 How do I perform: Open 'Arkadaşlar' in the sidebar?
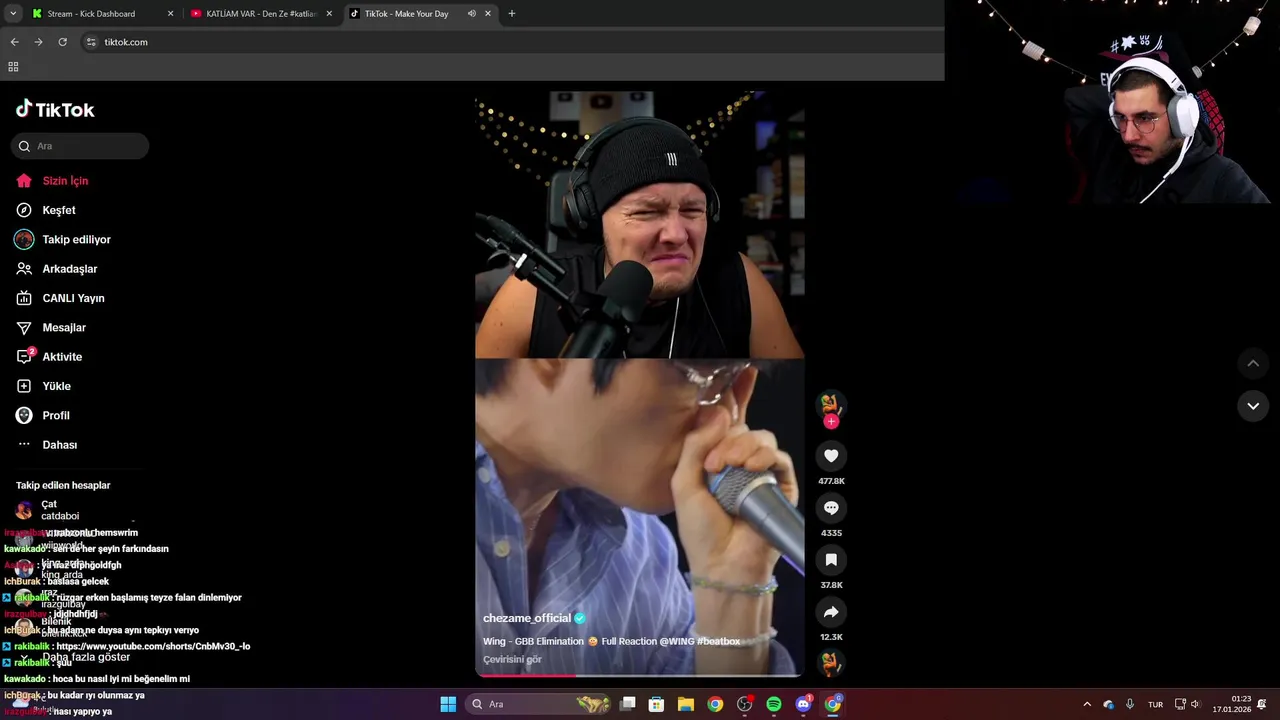point(69,269)
